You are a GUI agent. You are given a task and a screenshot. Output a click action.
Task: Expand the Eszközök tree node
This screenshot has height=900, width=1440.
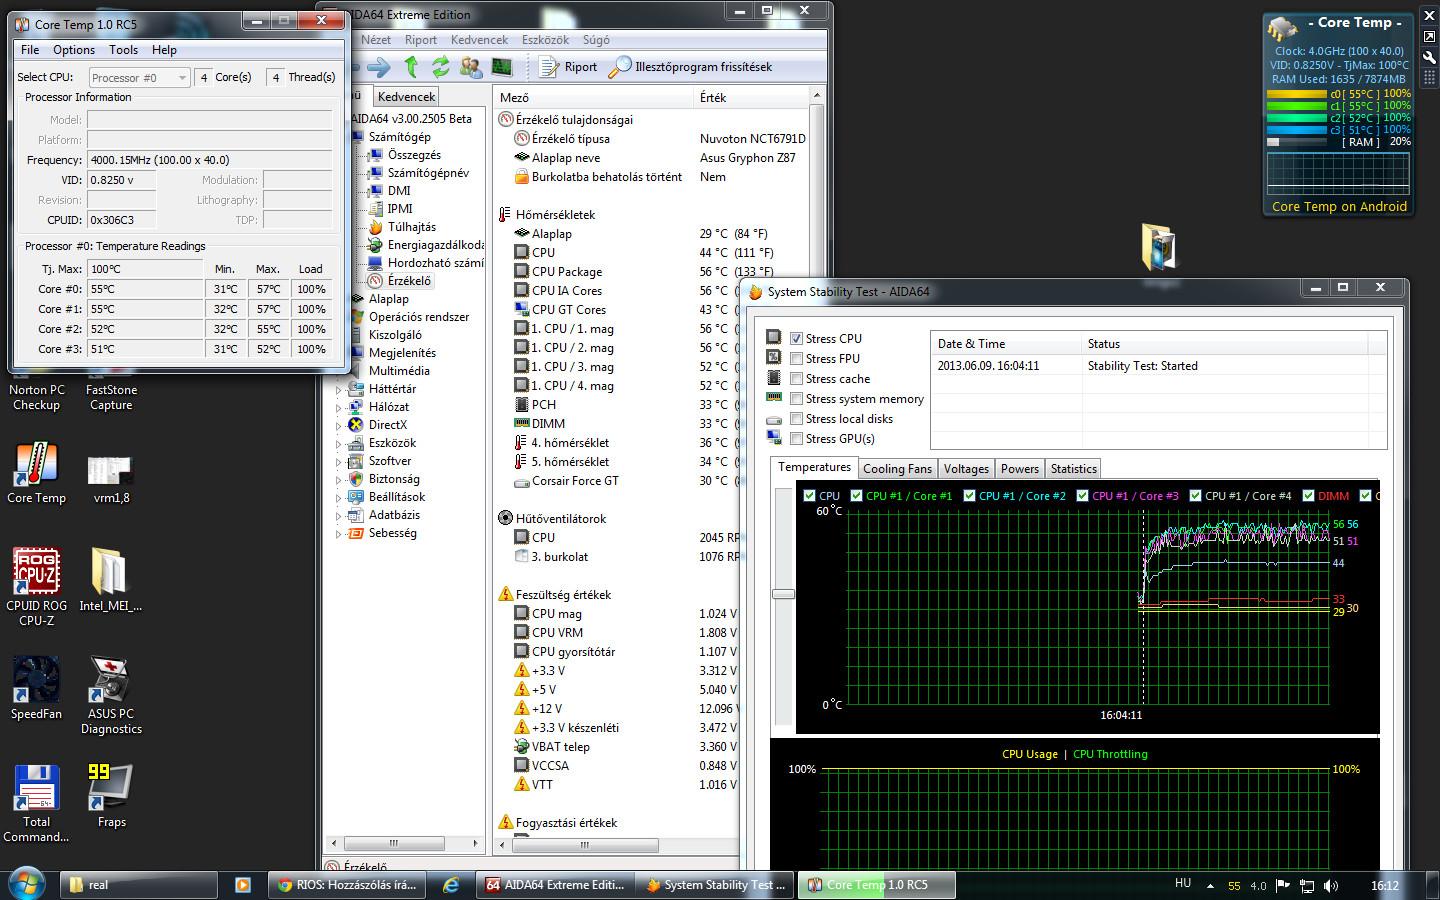(x=338, y=443)
